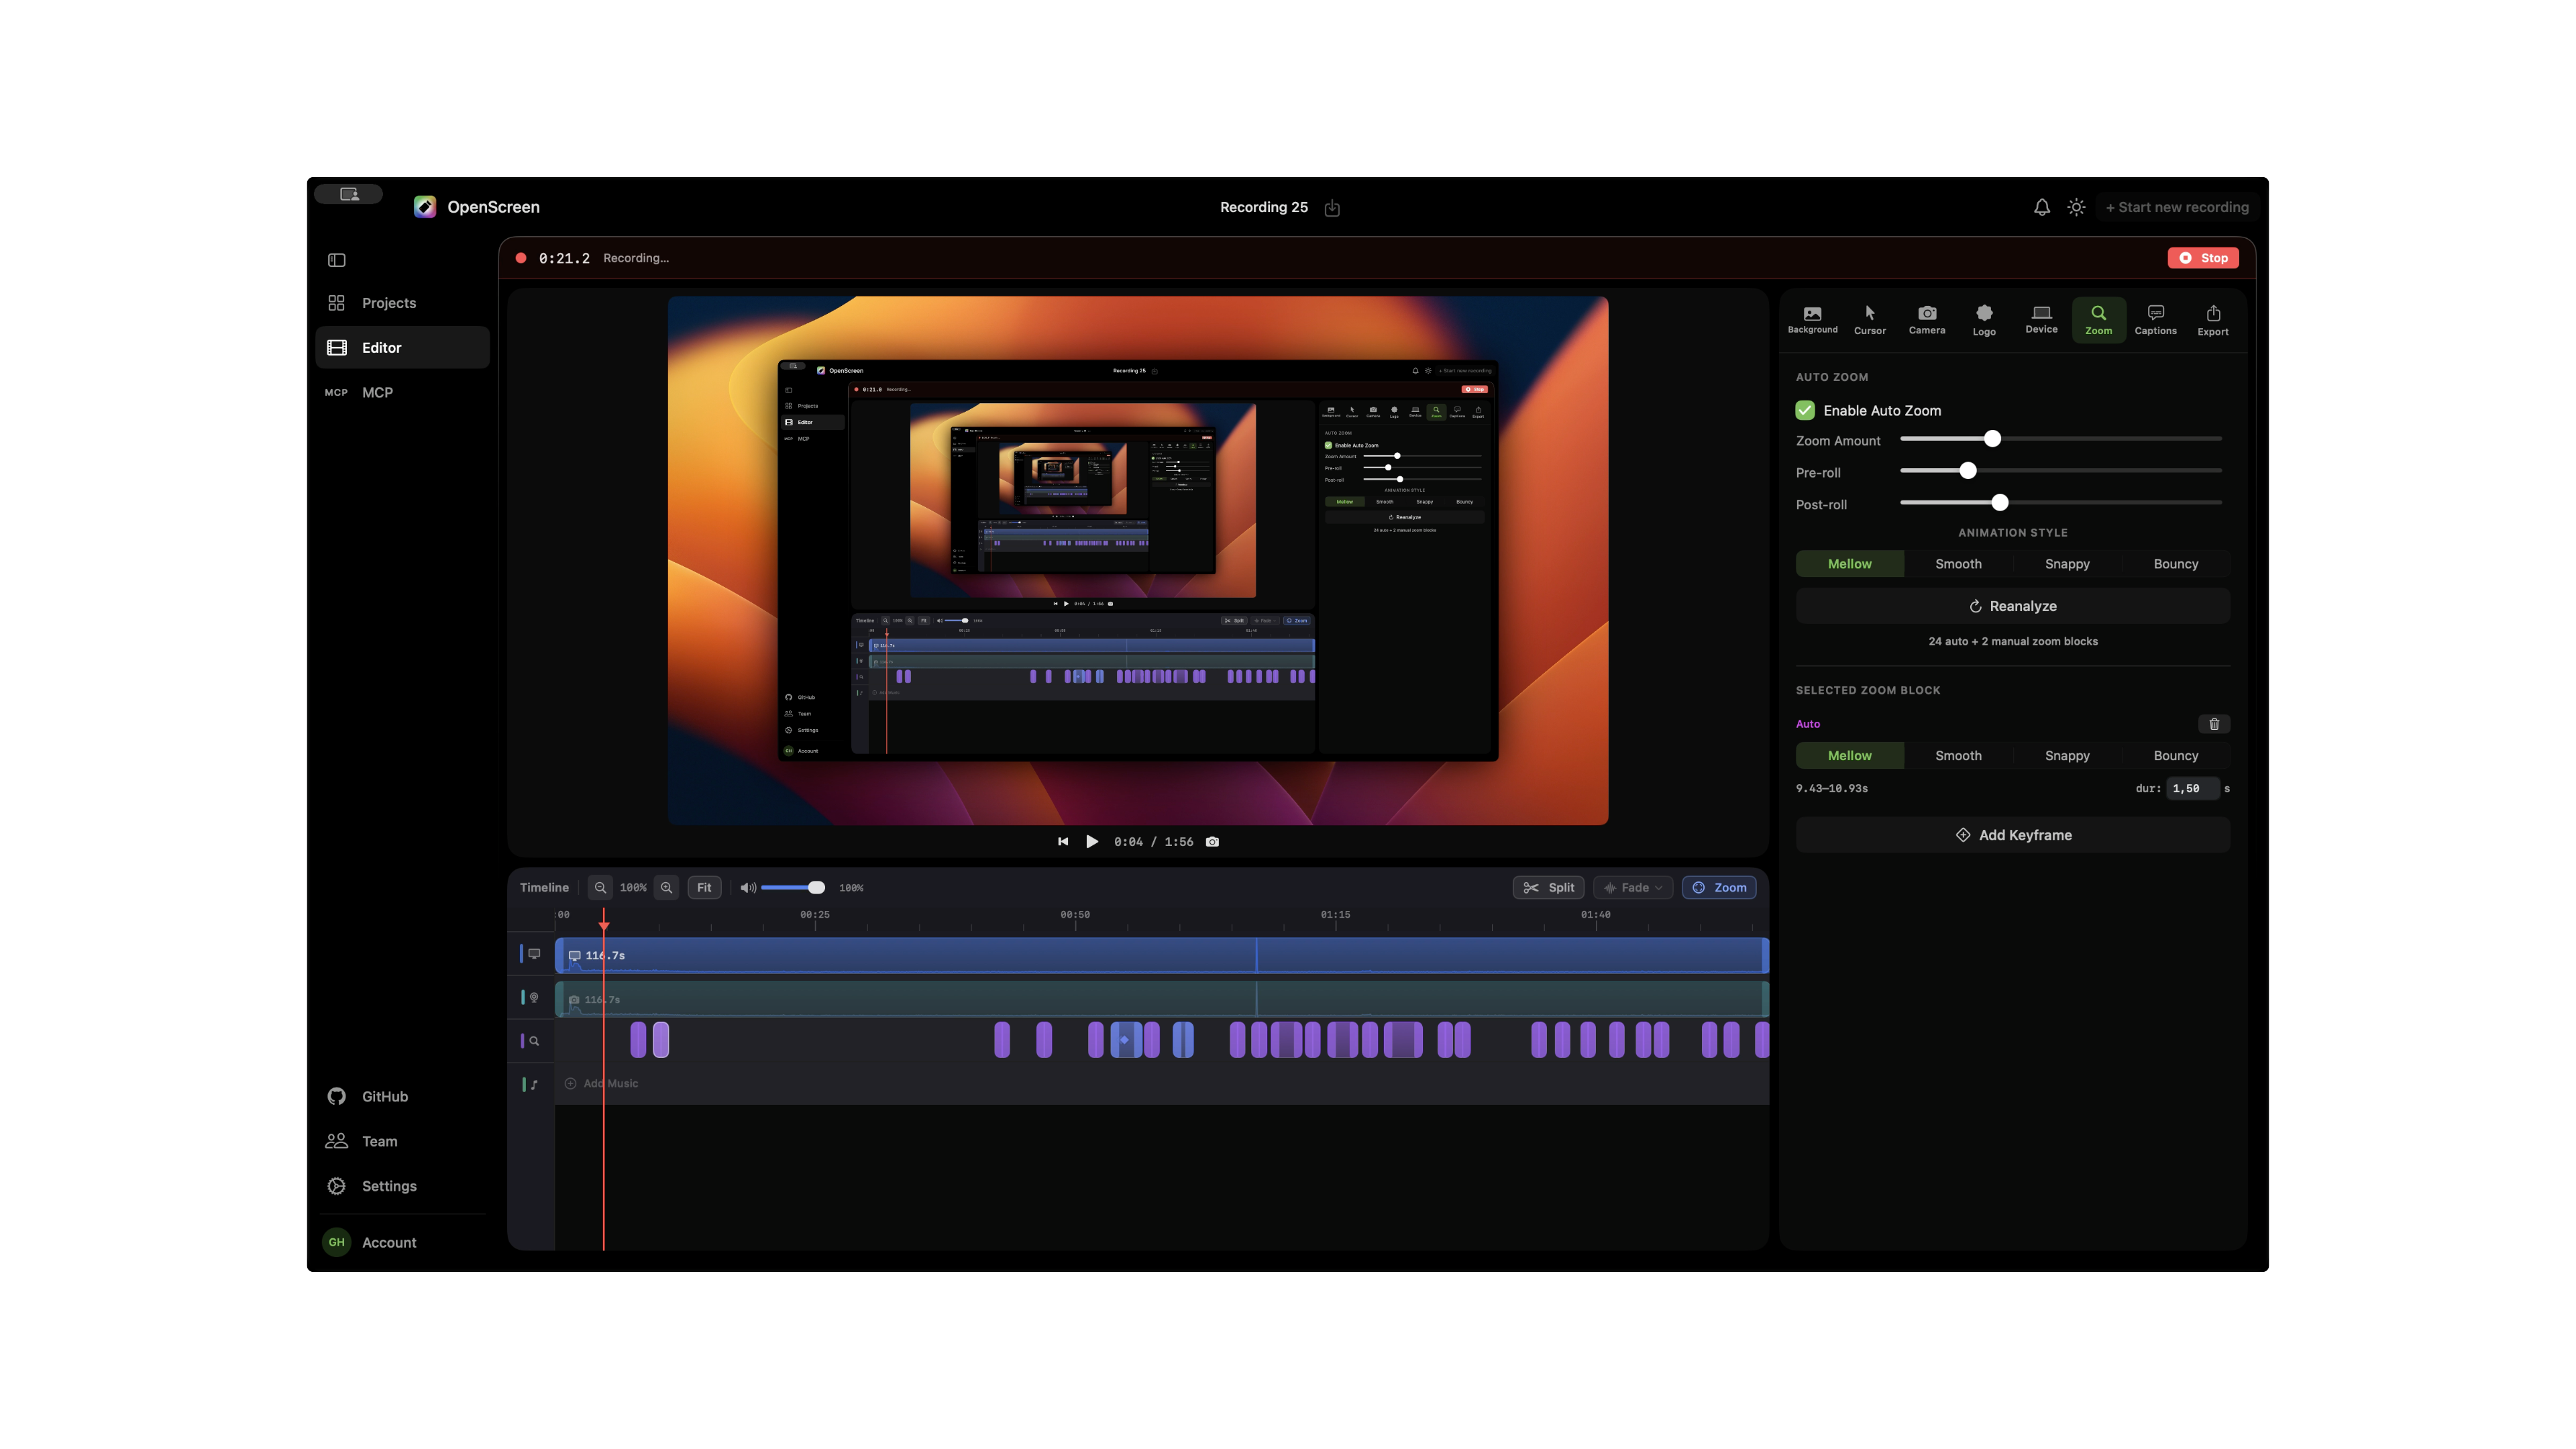
Task: Open the Background settings tab
Action: [x=1812, y=320]
